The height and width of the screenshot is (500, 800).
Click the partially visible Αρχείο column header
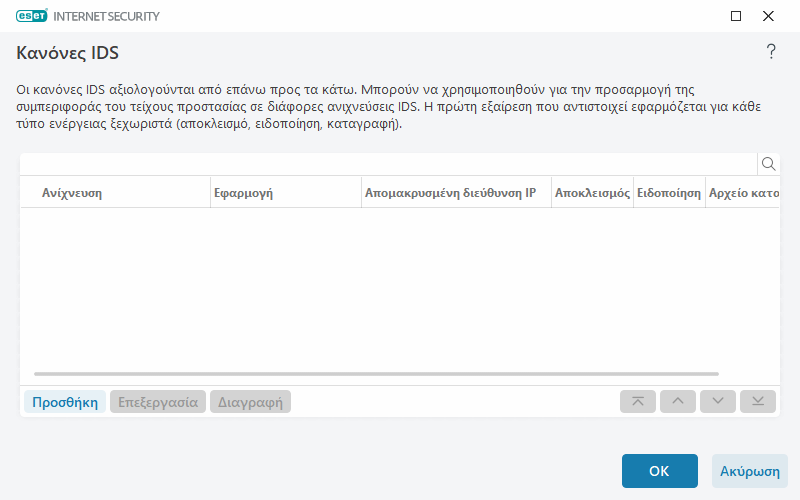click(x=742, y=192)
